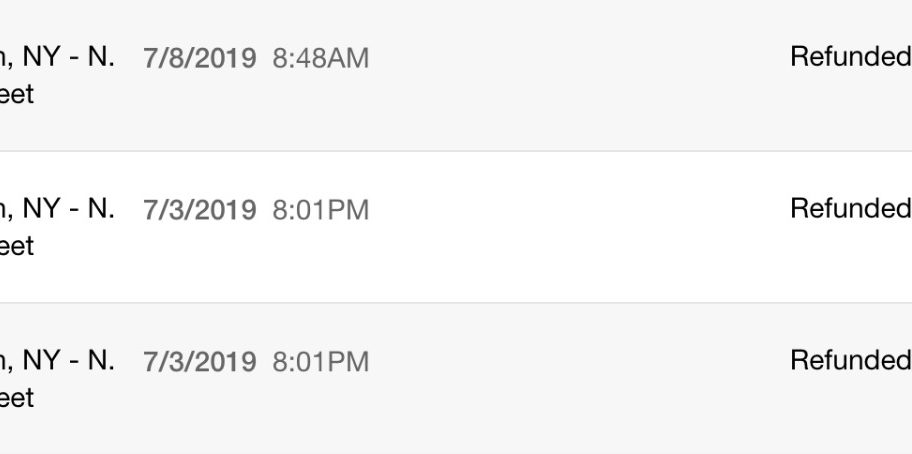Click the 7/3/2019 date in the last row
The height and width of the screenshot is (454, 912).
coord(200,362)
